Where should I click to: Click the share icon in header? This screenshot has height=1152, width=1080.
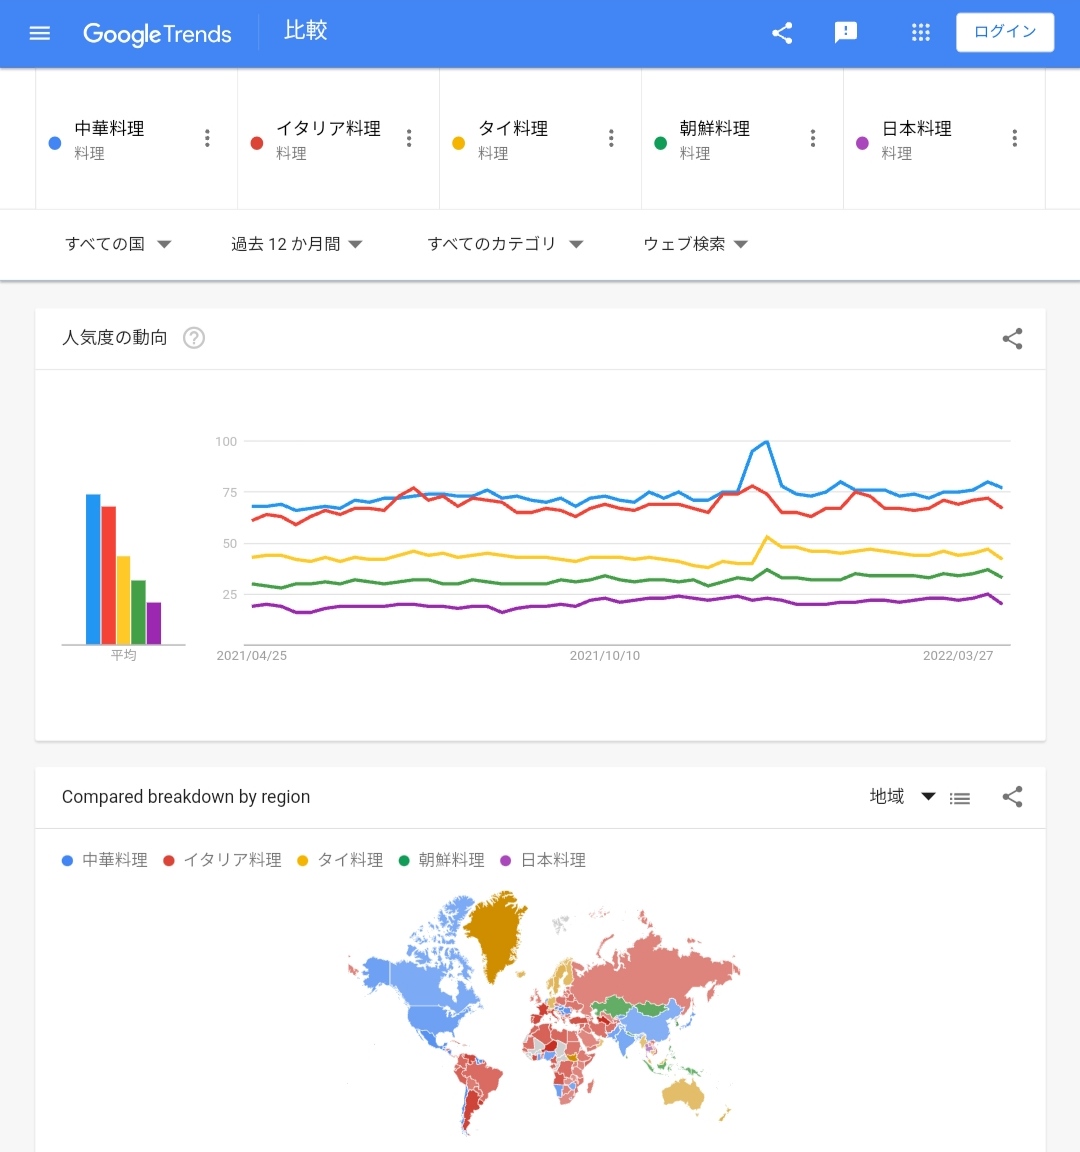pyautogui.click(x=782, y=33)
